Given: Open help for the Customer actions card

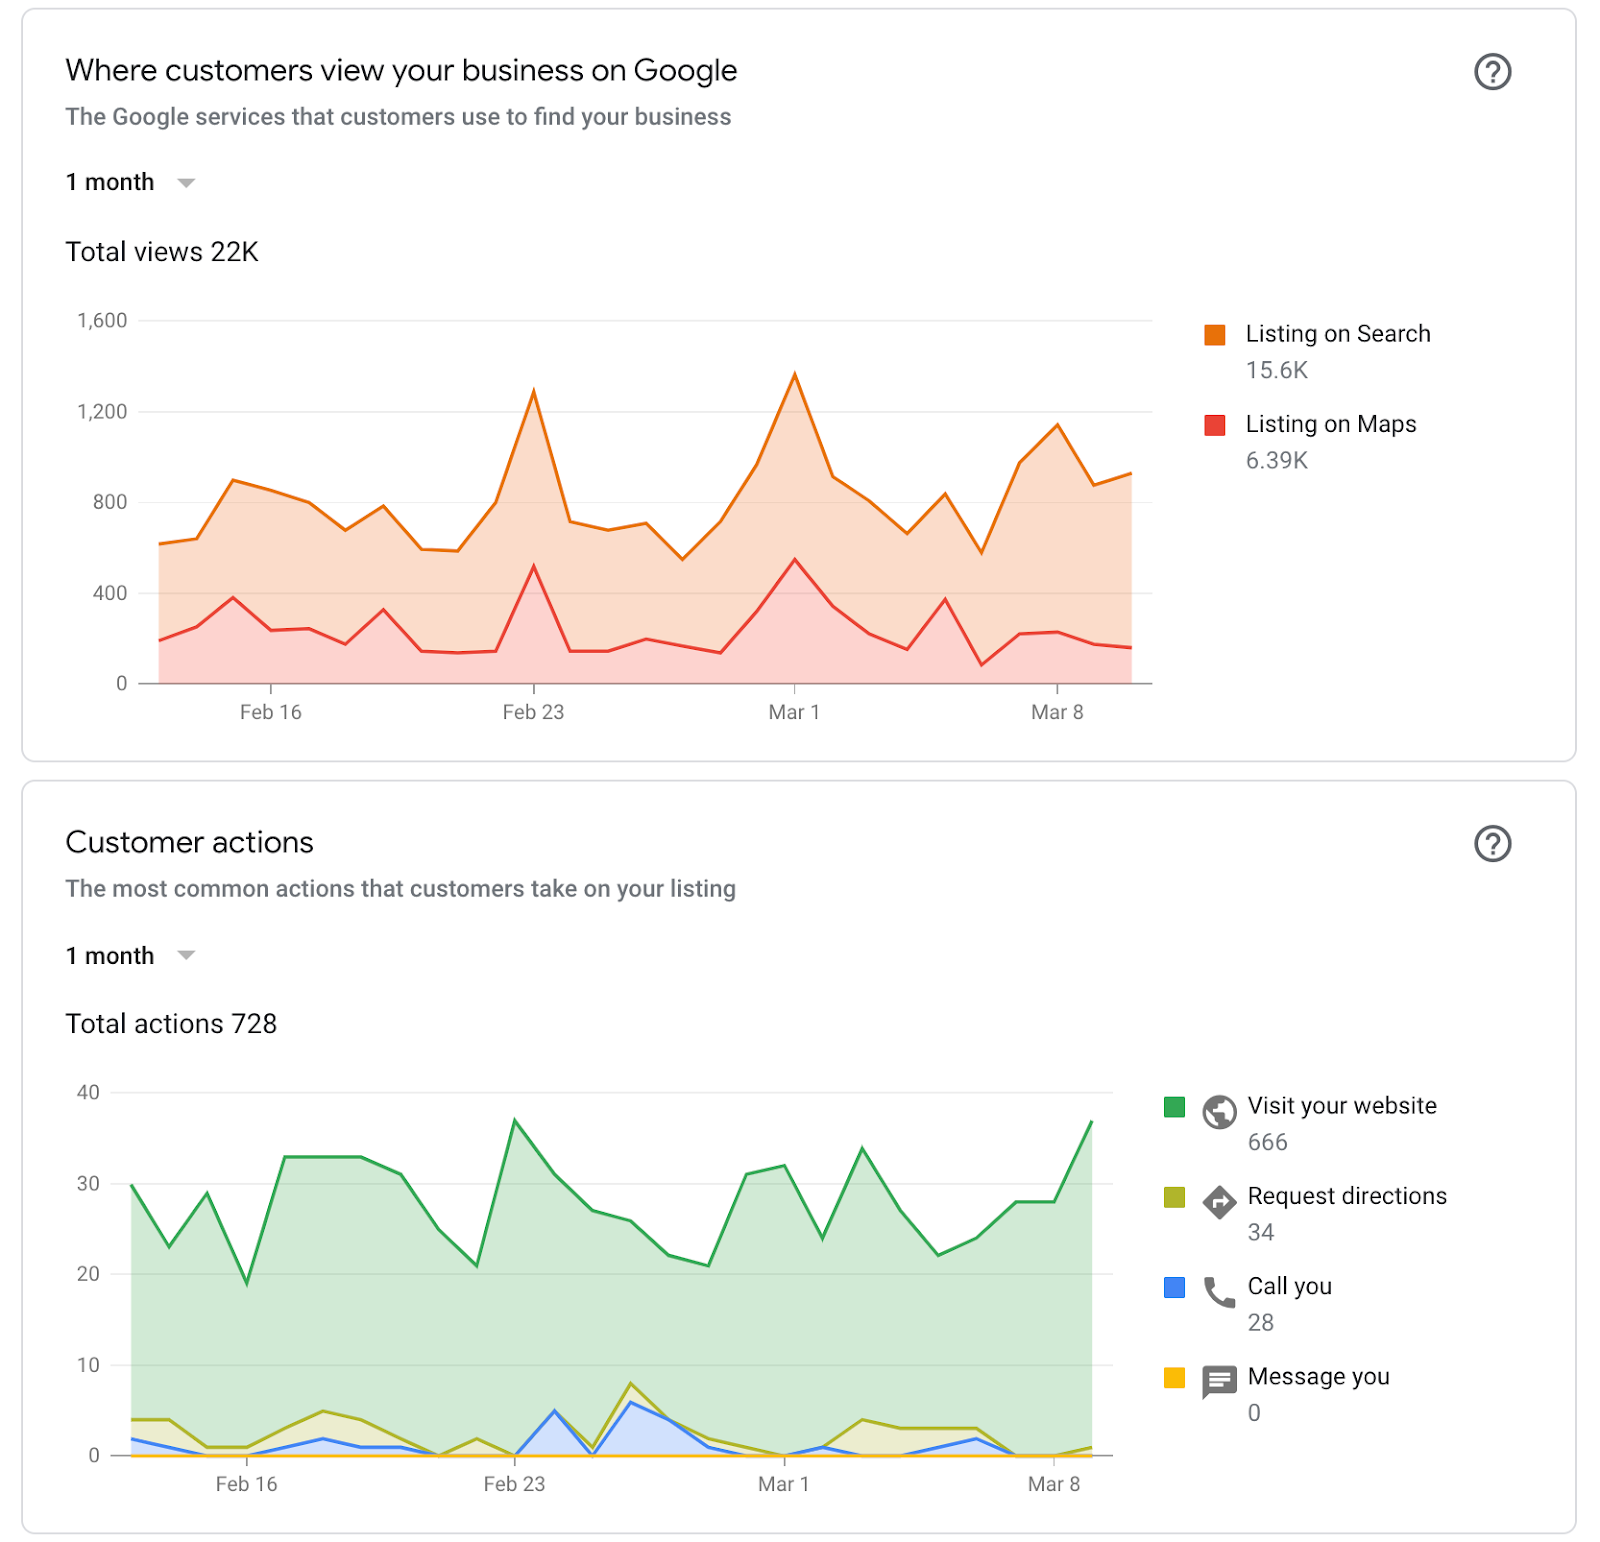Looking at the screenshot, I should point(1492,844).
